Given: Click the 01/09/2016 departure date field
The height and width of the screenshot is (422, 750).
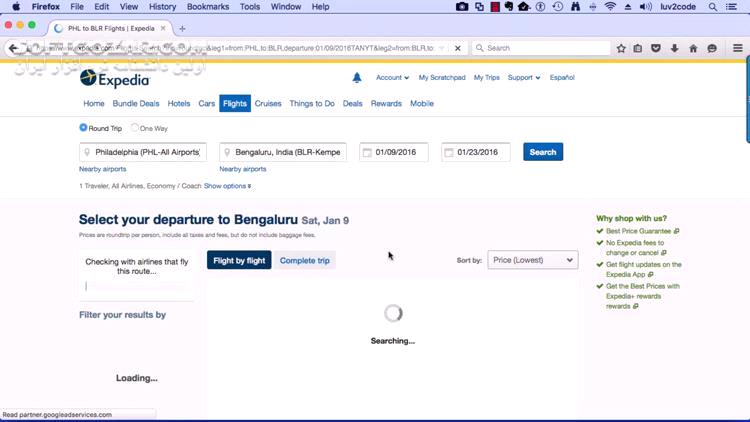Looking at the screenshot, I should pos(394,152).
